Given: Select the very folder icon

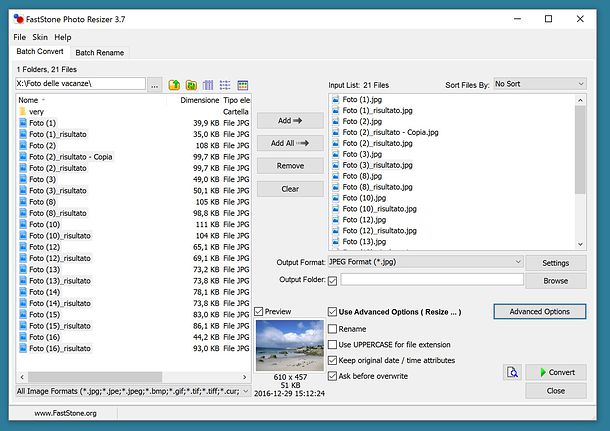Looking at the screenshot, I should pos(23,112).
